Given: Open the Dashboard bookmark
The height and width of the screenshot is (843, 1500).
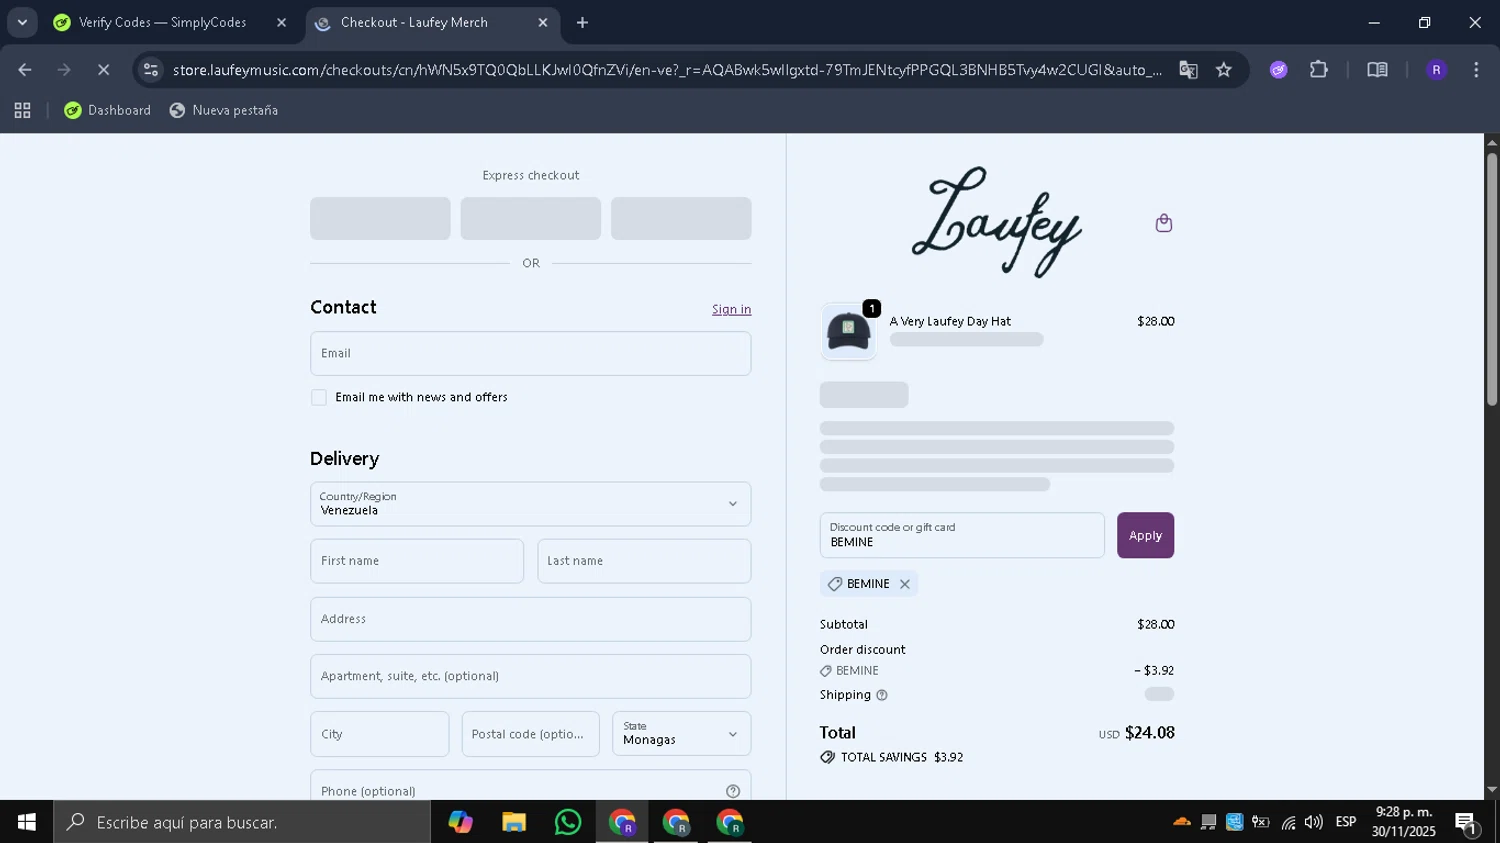Looking at the screenshot, I should tap(107, 110).
